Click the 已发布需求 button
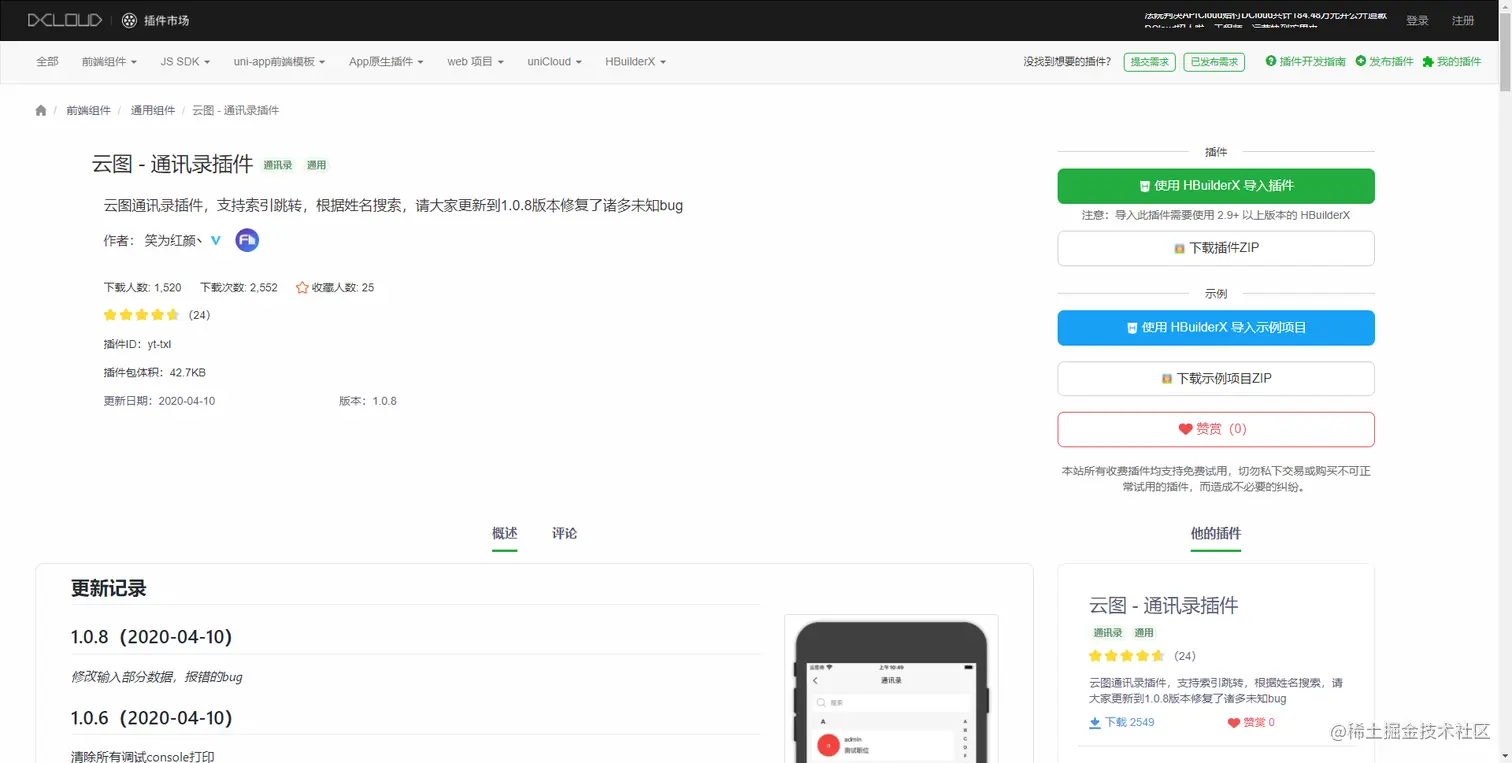The width and height of the screenshot is (1512, 763). point(1214,62)
